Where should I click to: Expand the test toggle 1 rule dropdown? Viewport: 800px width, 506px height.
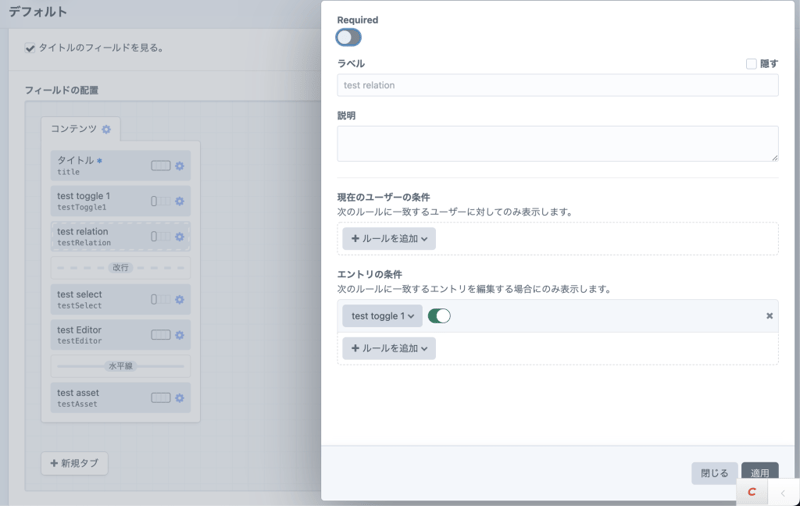point(382,316)
